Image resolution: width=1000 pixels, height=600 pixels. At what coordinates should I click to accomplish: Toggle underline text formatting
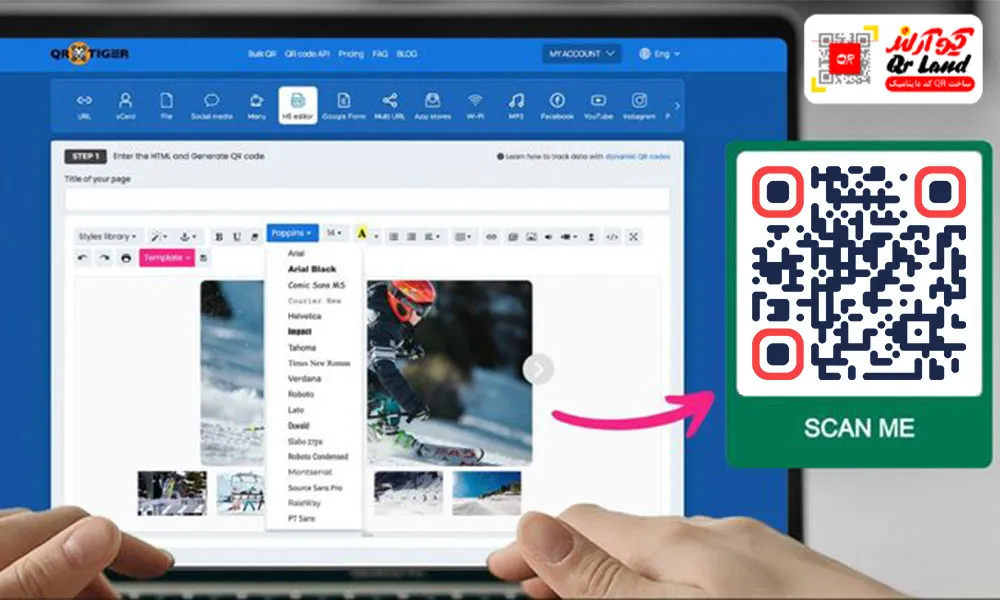click(237, 237)
